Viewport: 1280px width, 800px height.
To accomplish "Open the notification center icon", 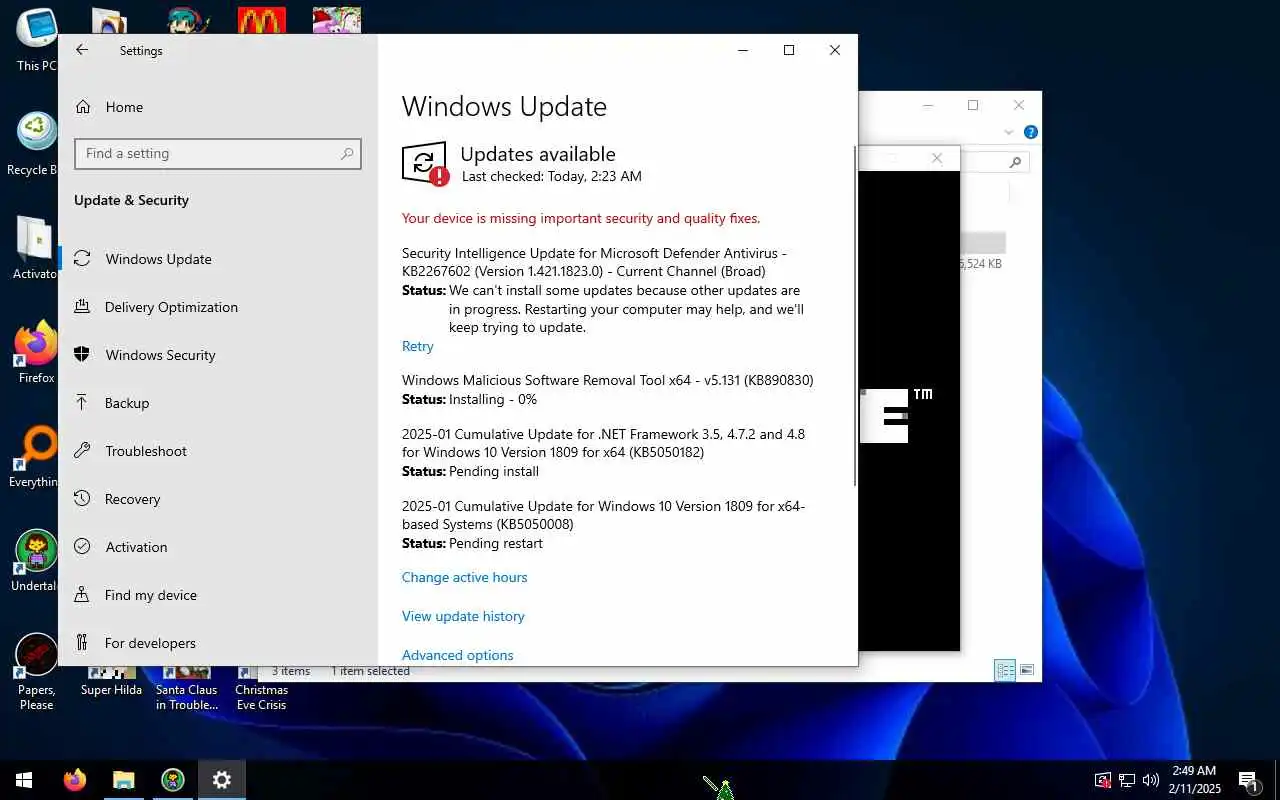I will pos(1248,780).
